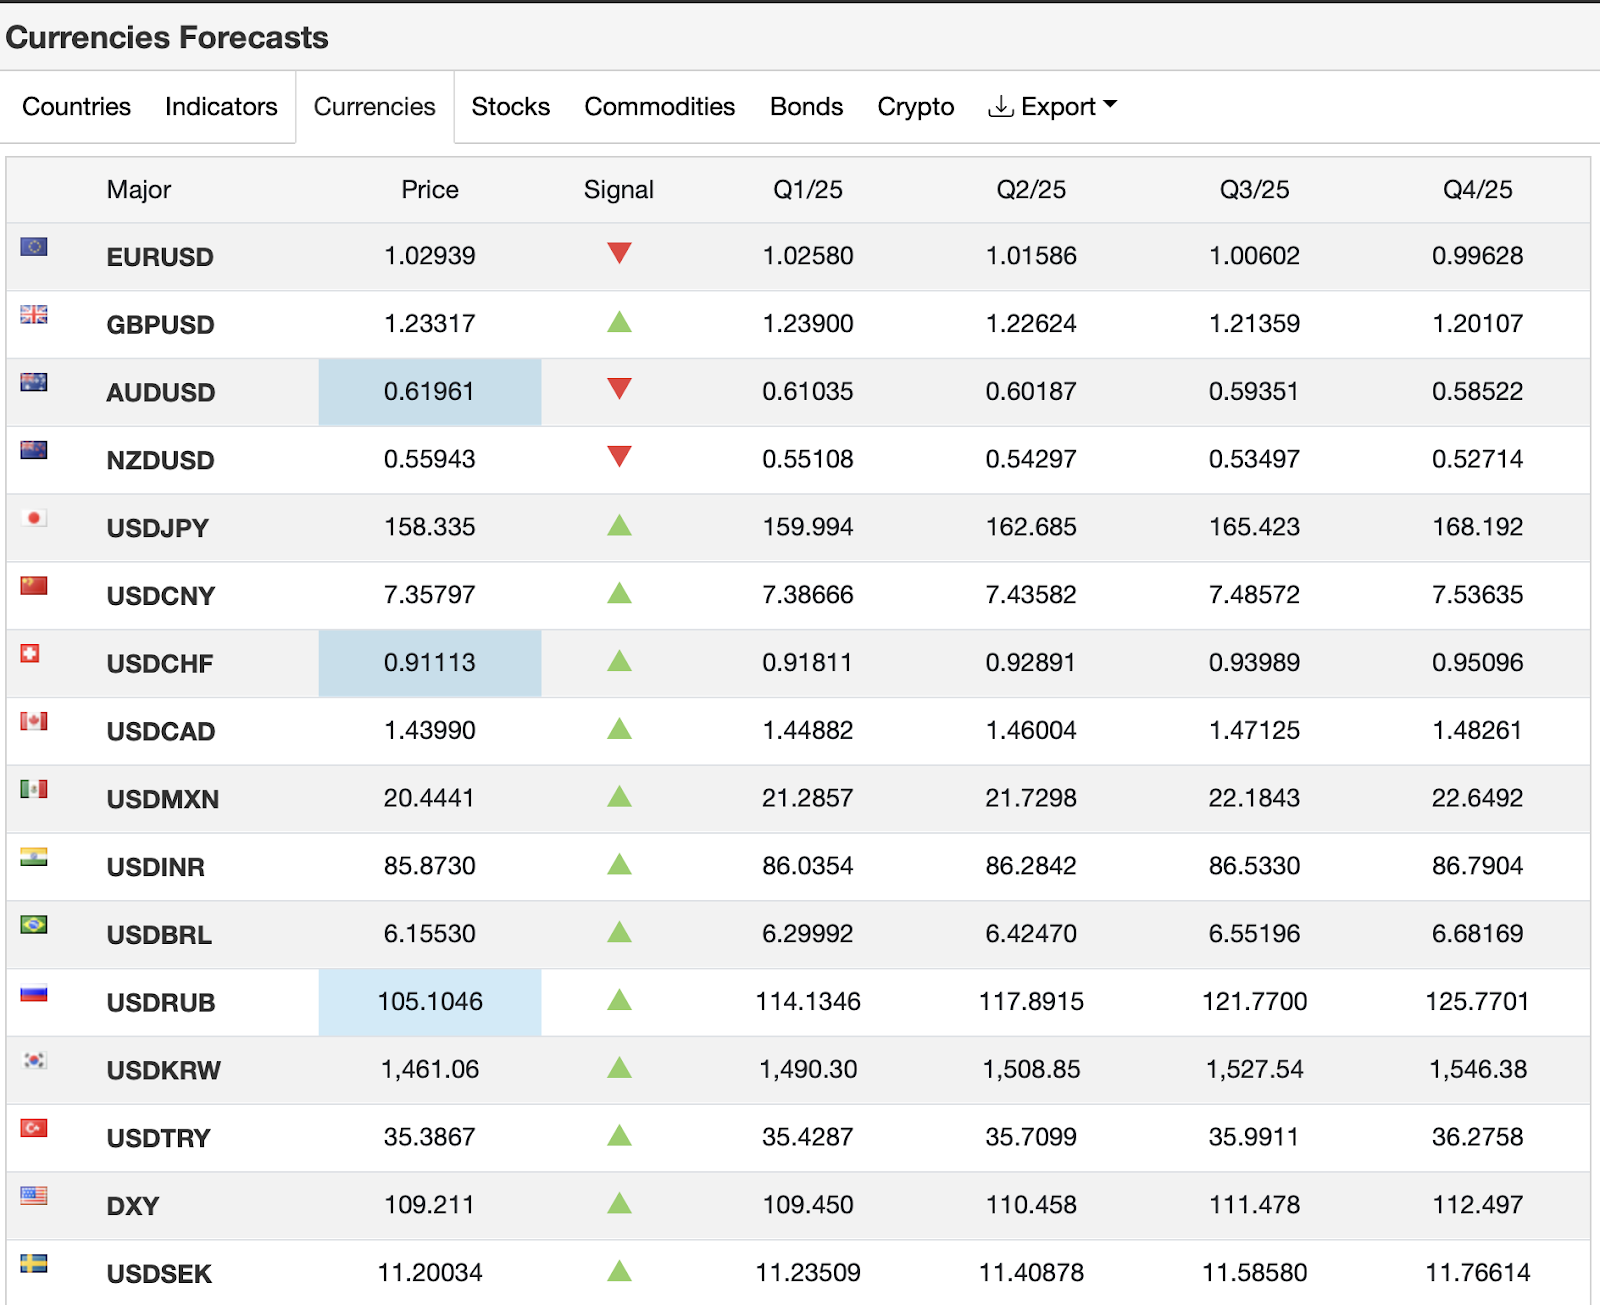Viewport: 1600px width, 1305px height.
Task: Click the Price column header
Action: [x=430, y=190]
